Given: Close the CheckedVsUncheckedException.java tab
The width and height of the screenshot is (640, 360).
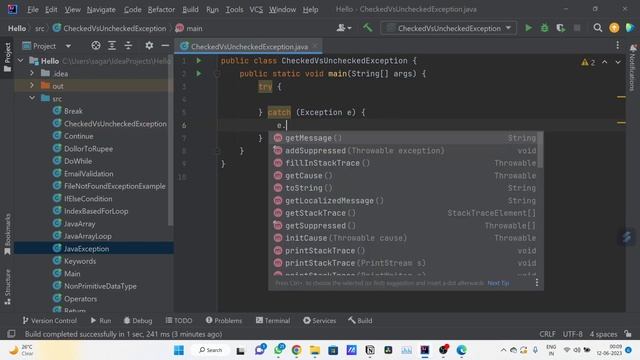Looking at the screenshot, I should [x=315, y=46].
